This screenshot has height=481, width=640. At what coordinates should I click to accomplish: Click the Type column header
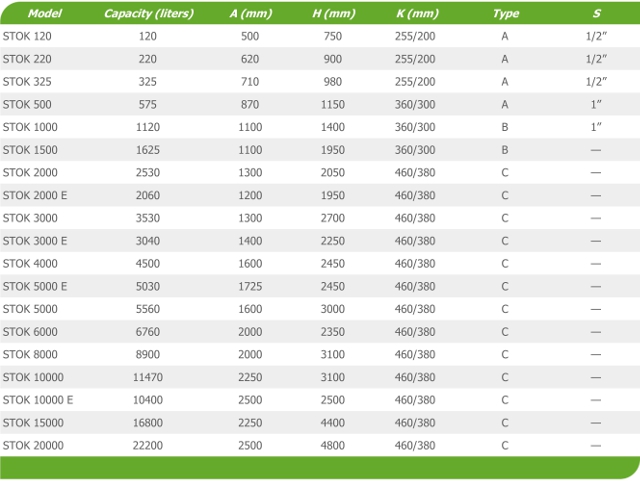click(506, 13)
